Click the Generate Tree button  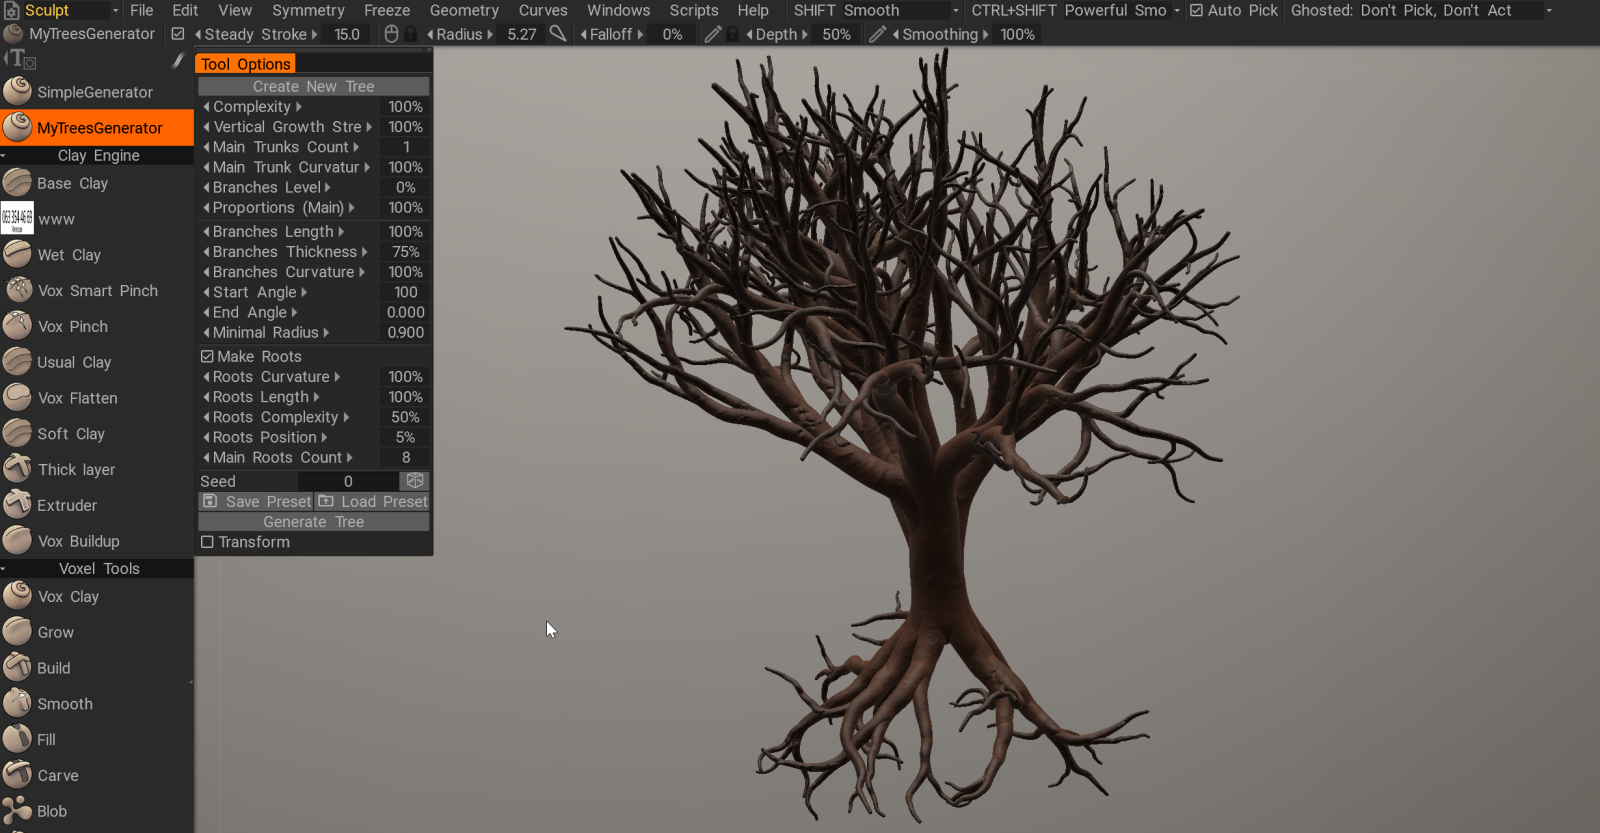(x=313, y=522)
